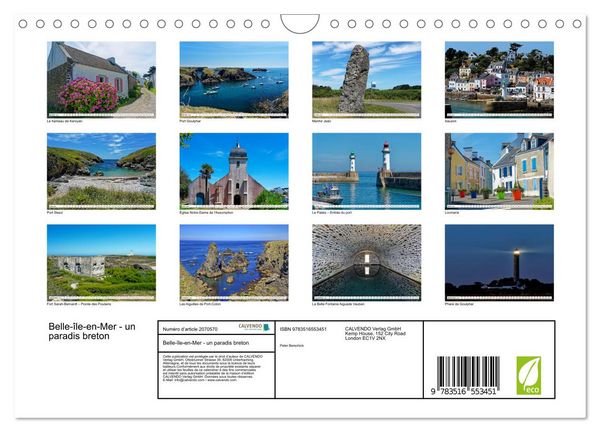600x432 pixels.
Task: Open the menhir standing stone photo
Action: 367,80
